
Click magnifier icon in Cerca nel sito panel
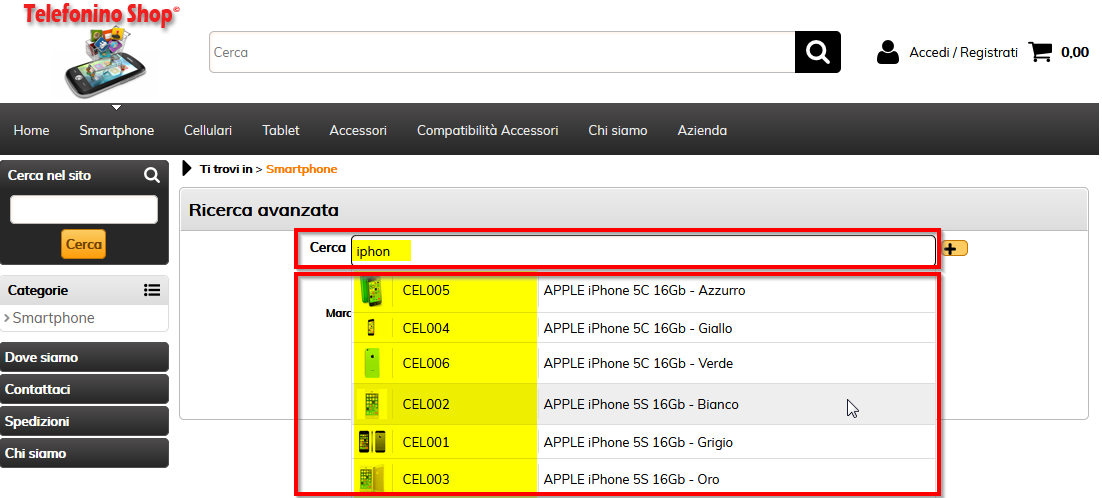(x=152, y=175)
